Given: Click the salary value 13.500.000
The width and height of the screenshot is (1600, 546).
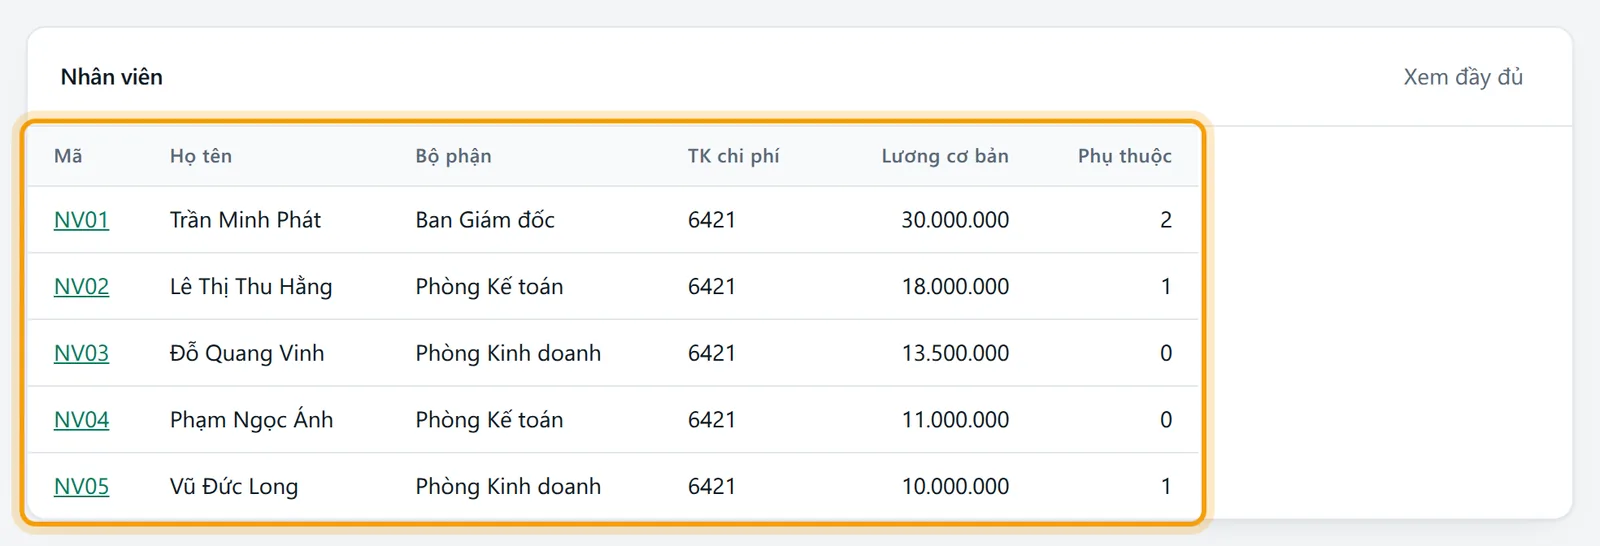Looking at the screenshot, I should point(955,353).
